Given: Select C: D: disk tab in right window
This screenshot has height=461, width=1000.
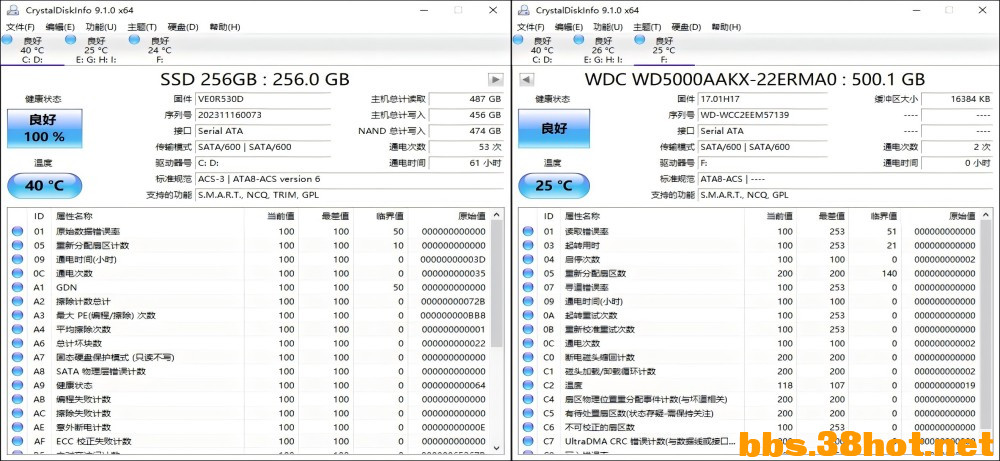Looking at the screenshot, I should coord(541,50).
